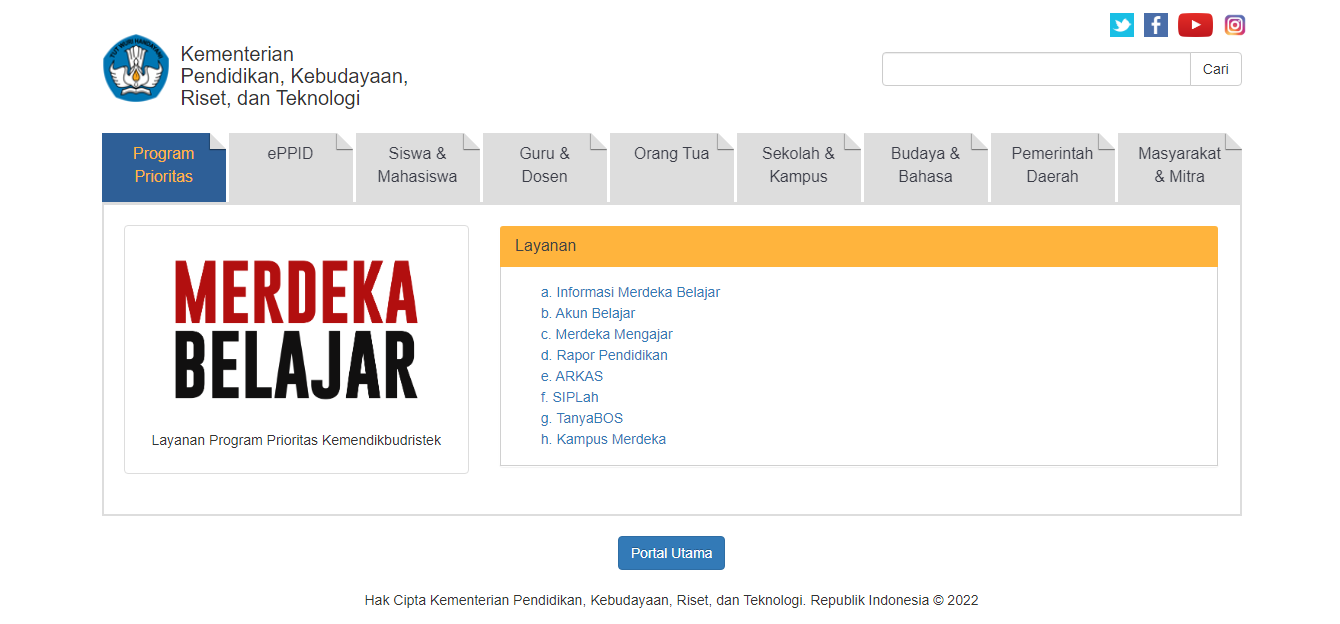Open the Siswa & Mahasiswa tab
The image size is (1340, 624).
tap(418, 167)
